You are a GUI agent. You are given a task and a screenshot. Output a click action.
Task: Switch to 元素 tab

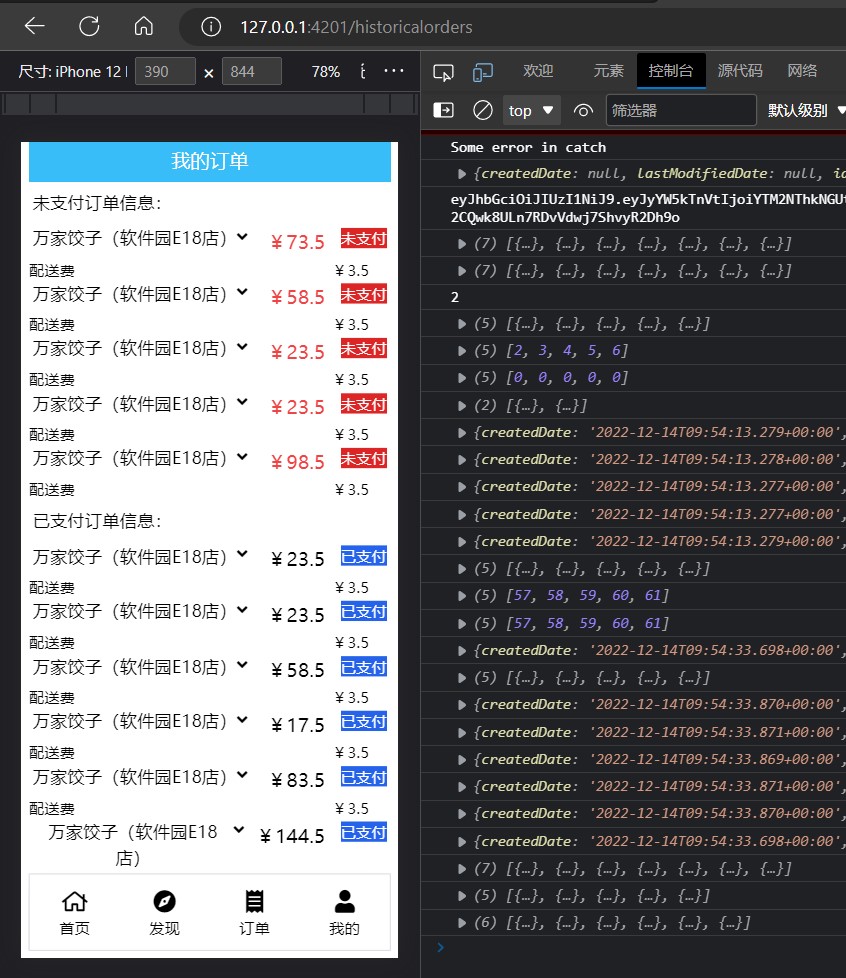click(608, 71)
